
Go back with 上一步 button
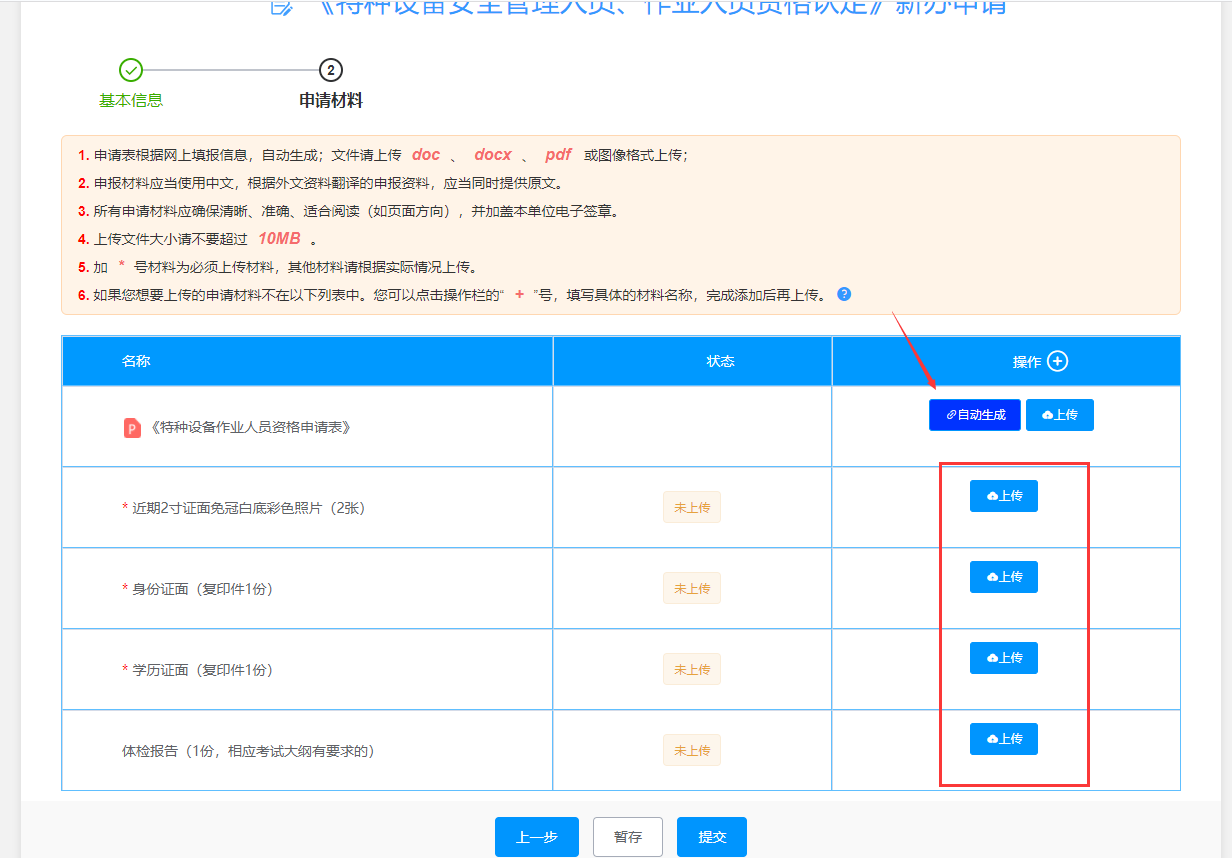[x=536, y=837]
